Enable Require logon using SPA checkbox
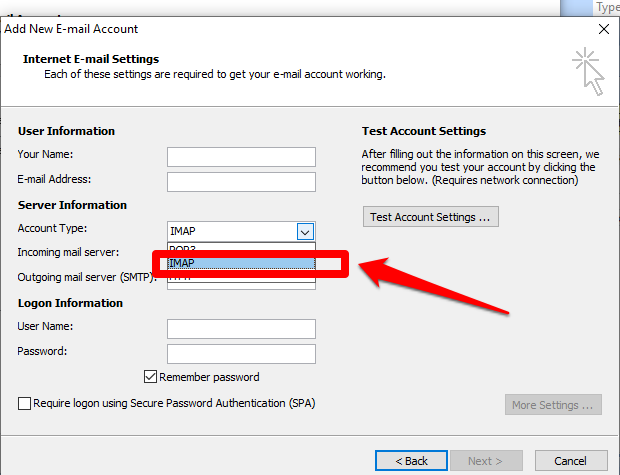The width and height of the screenshot is (620, 475). 24,403
